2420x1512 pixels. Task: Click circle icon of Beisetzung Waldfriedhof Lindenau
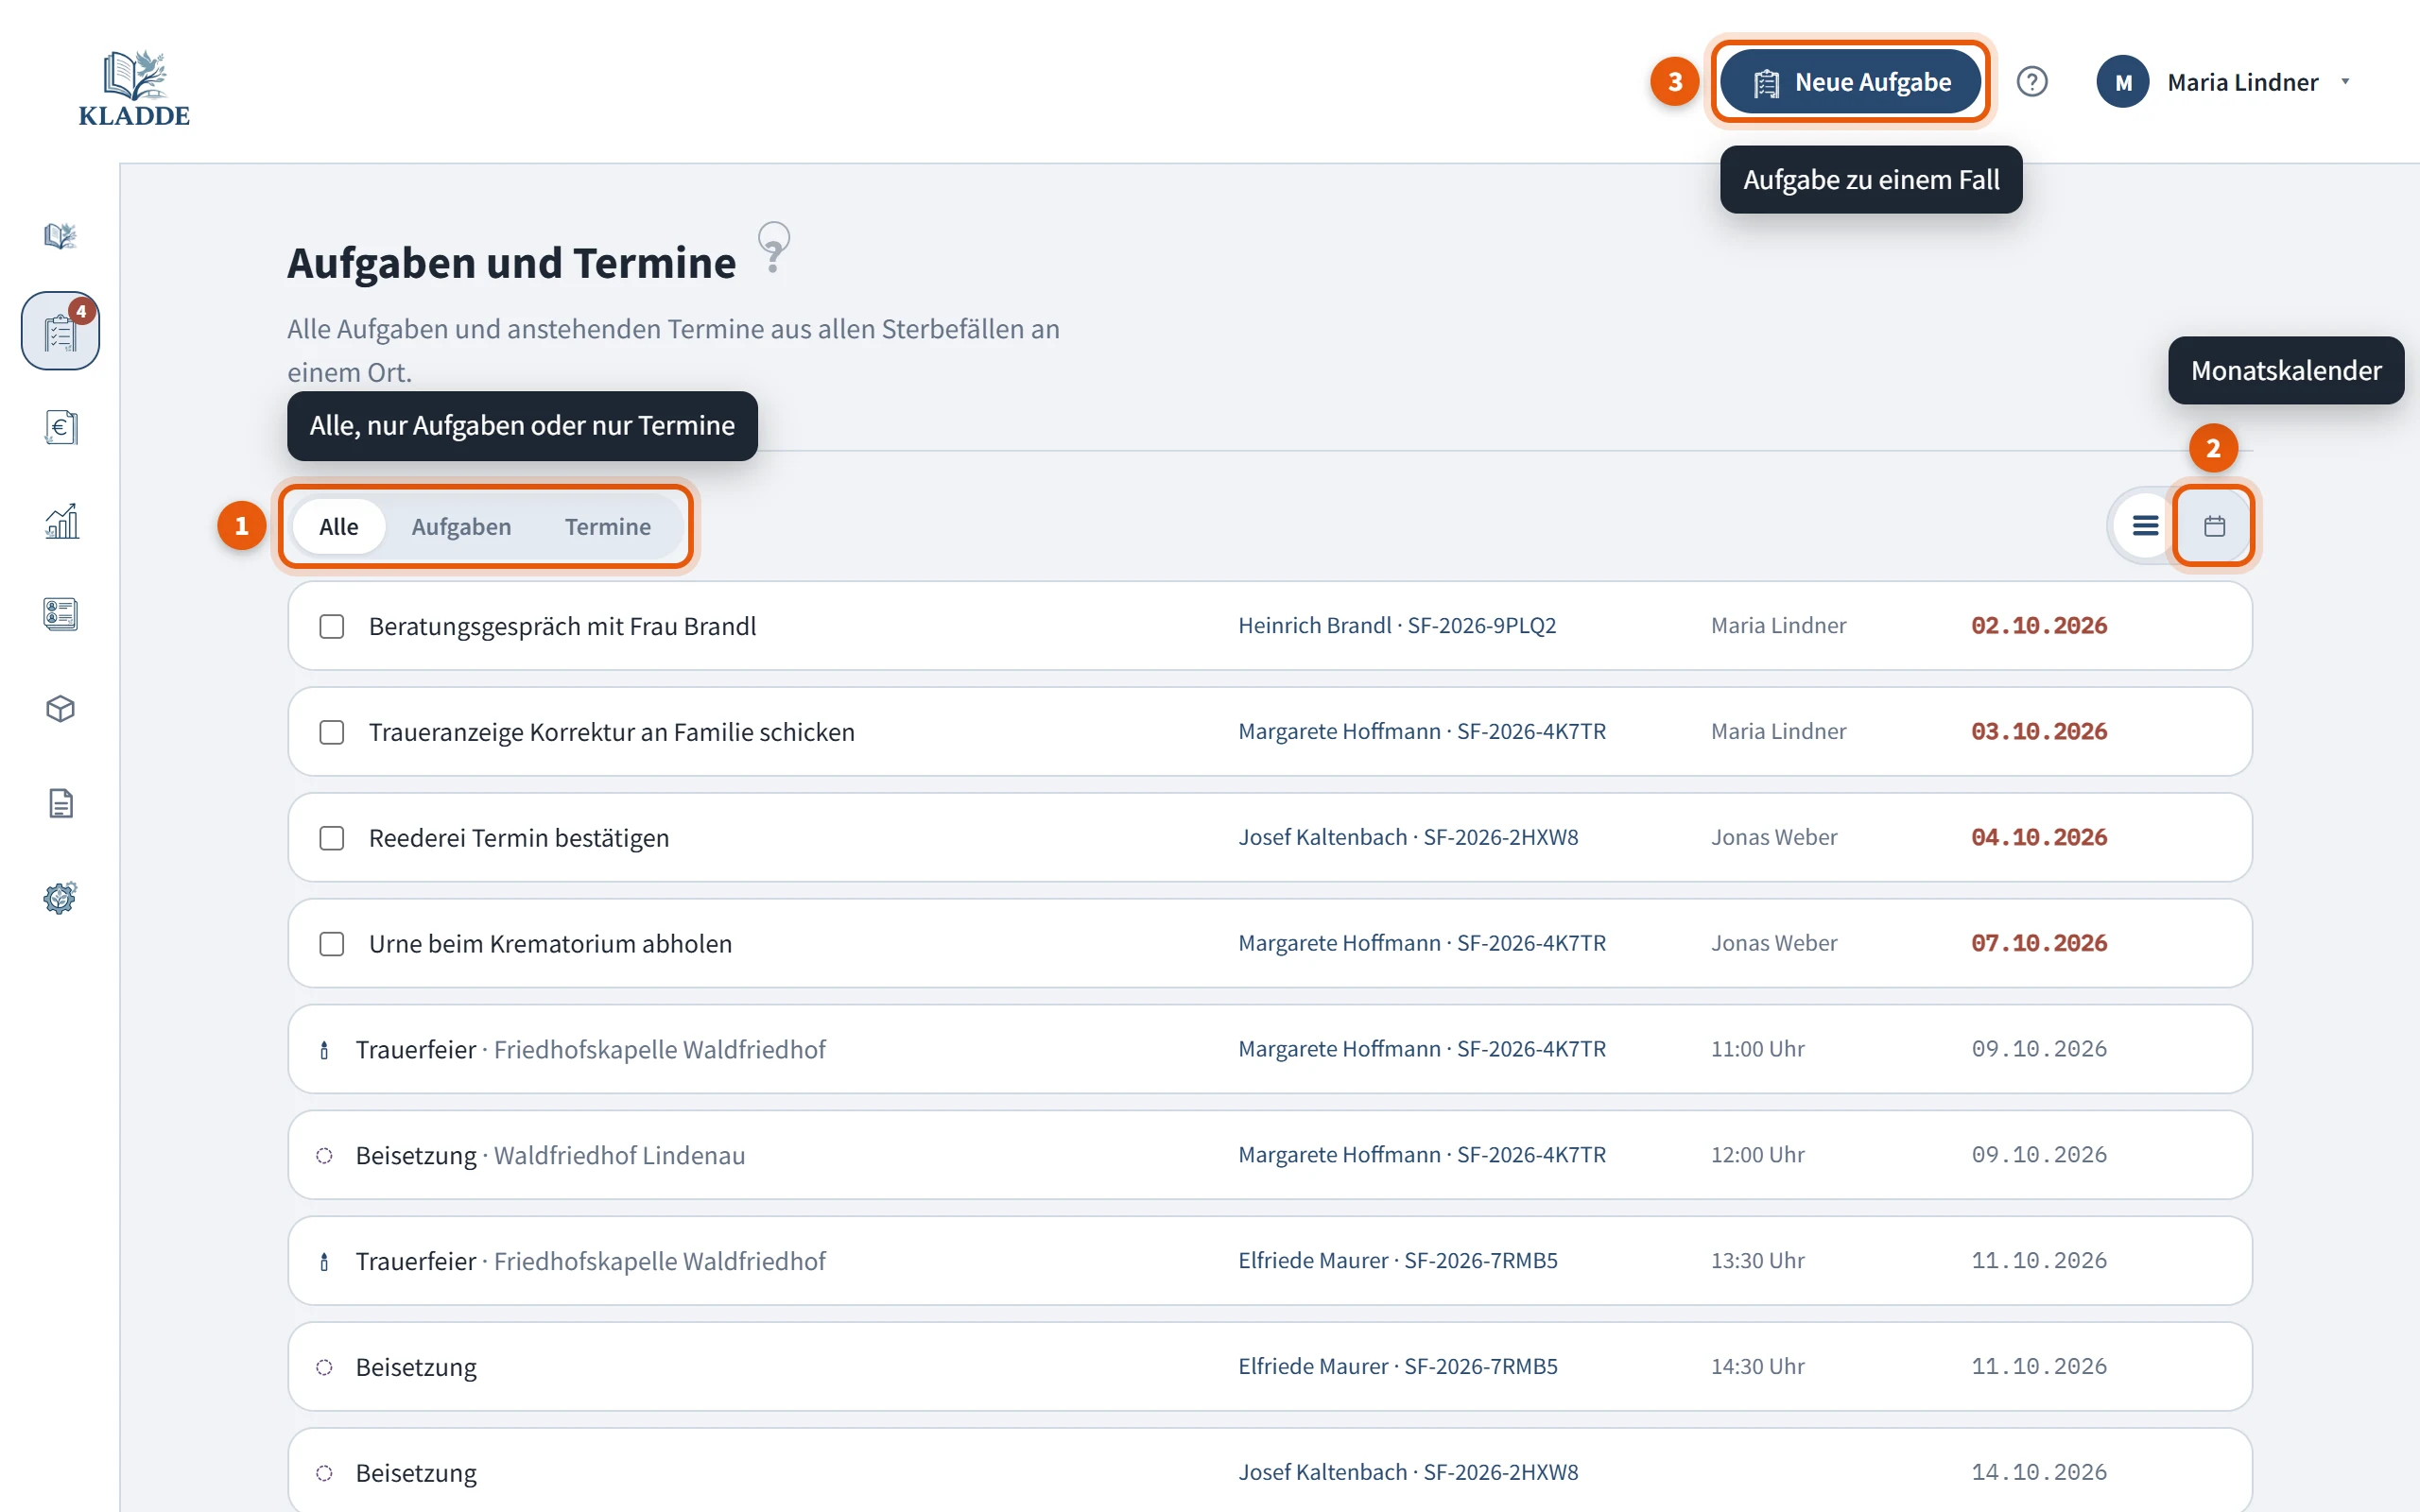324,1156
